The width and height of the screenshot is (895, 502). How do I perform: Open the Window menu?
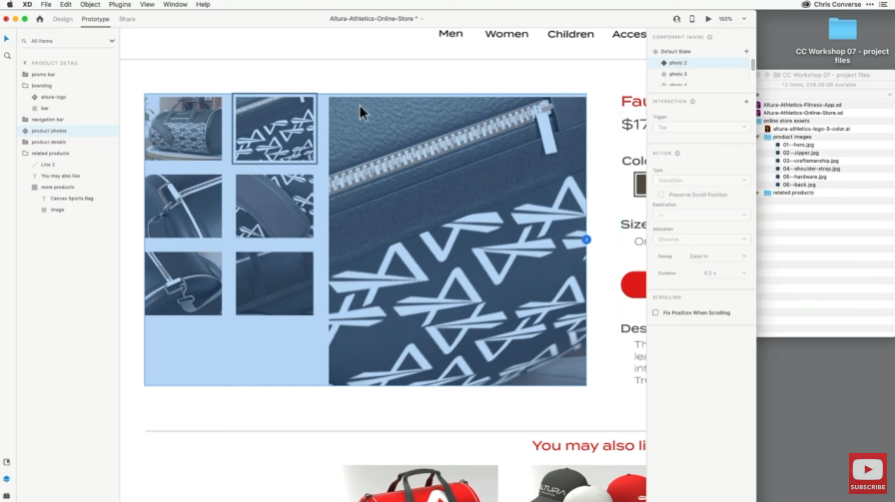click(x=175, y=5)
